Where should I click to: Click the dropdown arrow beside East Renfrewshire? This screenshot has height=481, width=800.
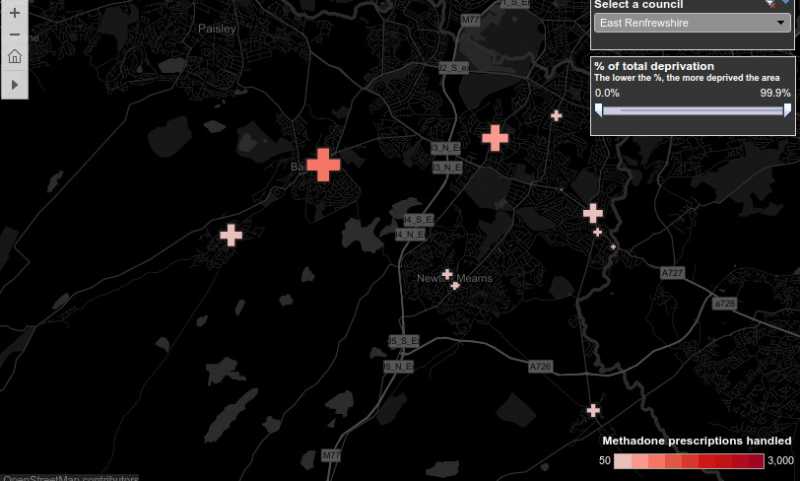point(781,22)
